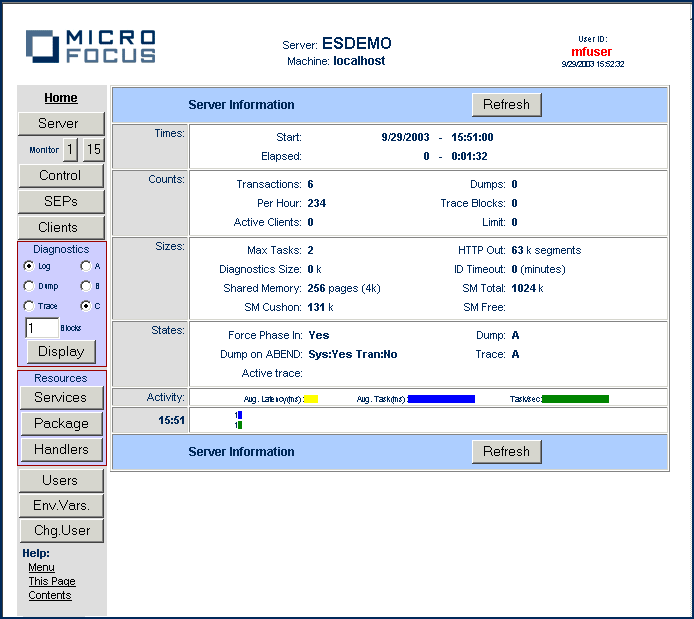Select the Trace diagnostics radio button
The height and width of the screenshot is (619, 694).
coord(29,306)
